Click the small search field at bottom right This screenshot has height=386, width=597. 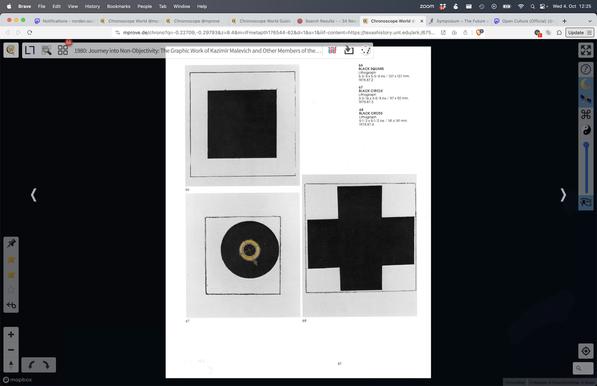(583, 368)
